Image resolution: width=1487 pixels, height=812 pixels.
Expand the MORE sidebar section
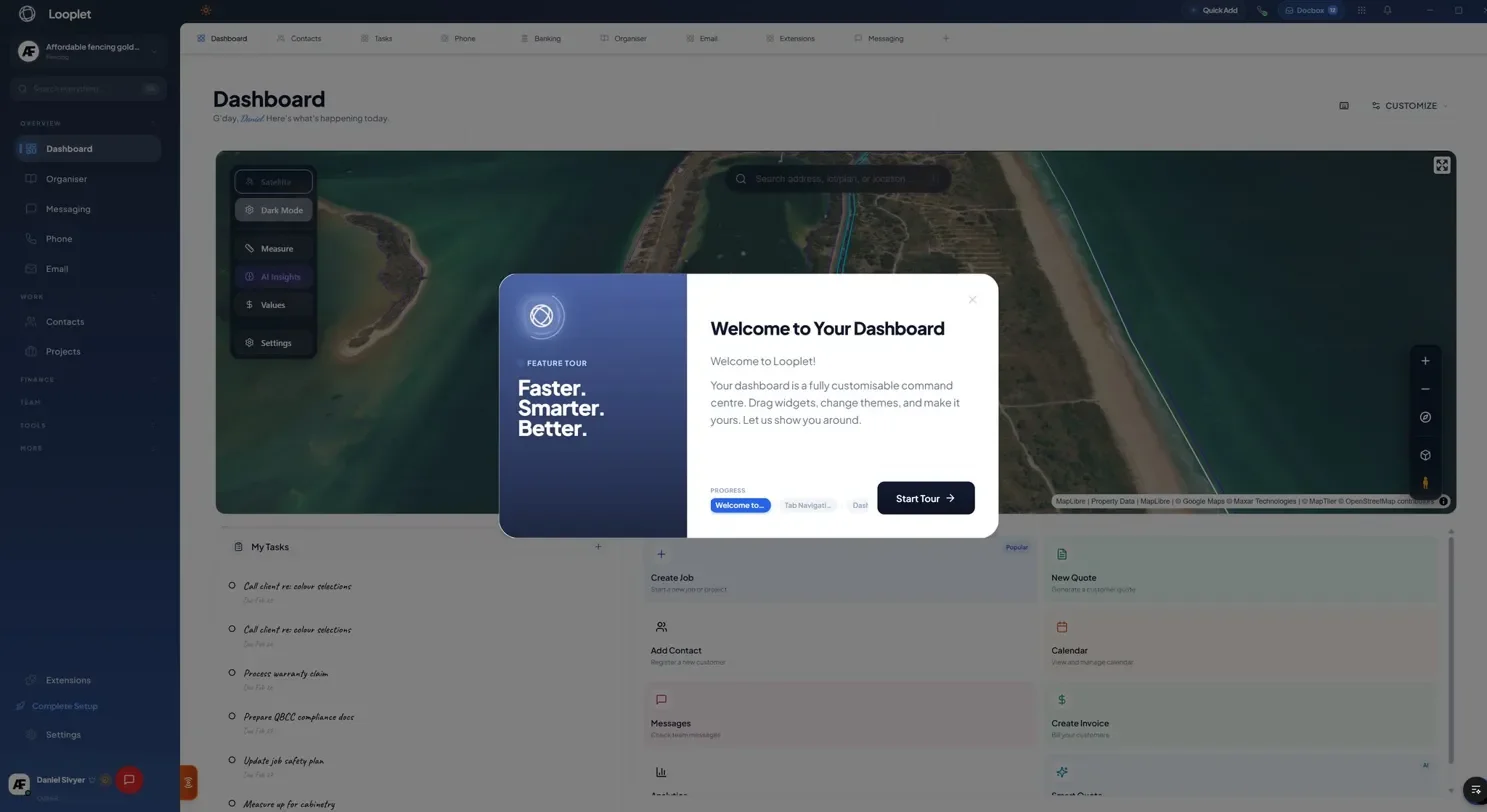pos(88,449)
